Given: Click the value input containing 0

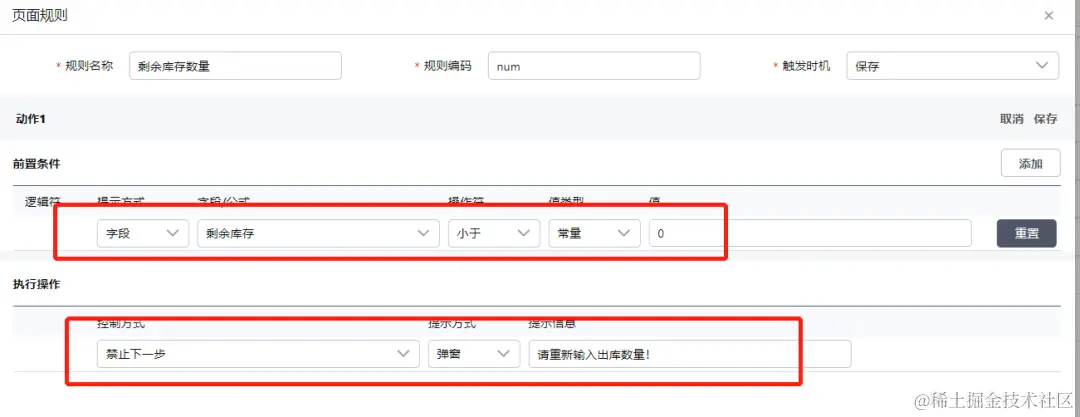Looking at the screenshot, I should (810, 234).
